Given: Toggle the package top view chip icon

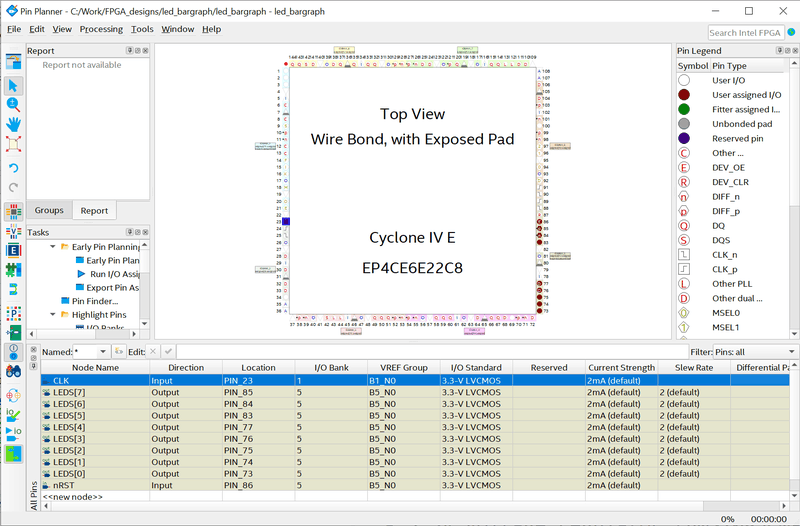Looking at the screenshot, I should (13, 211).
